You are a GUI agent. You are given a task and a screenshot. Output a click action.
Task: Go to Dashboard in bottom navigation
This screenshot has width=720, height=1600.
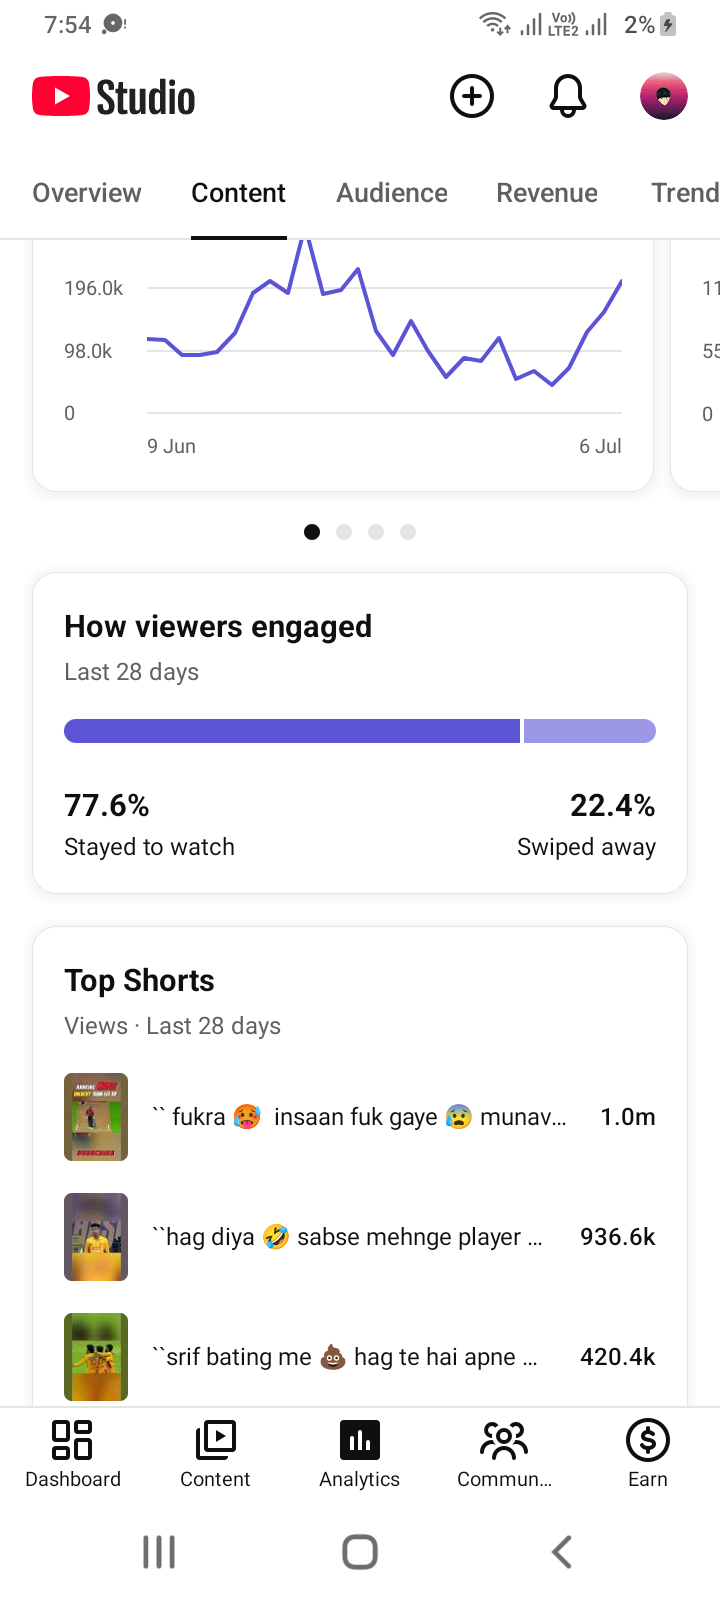(x=73, y=1456)
